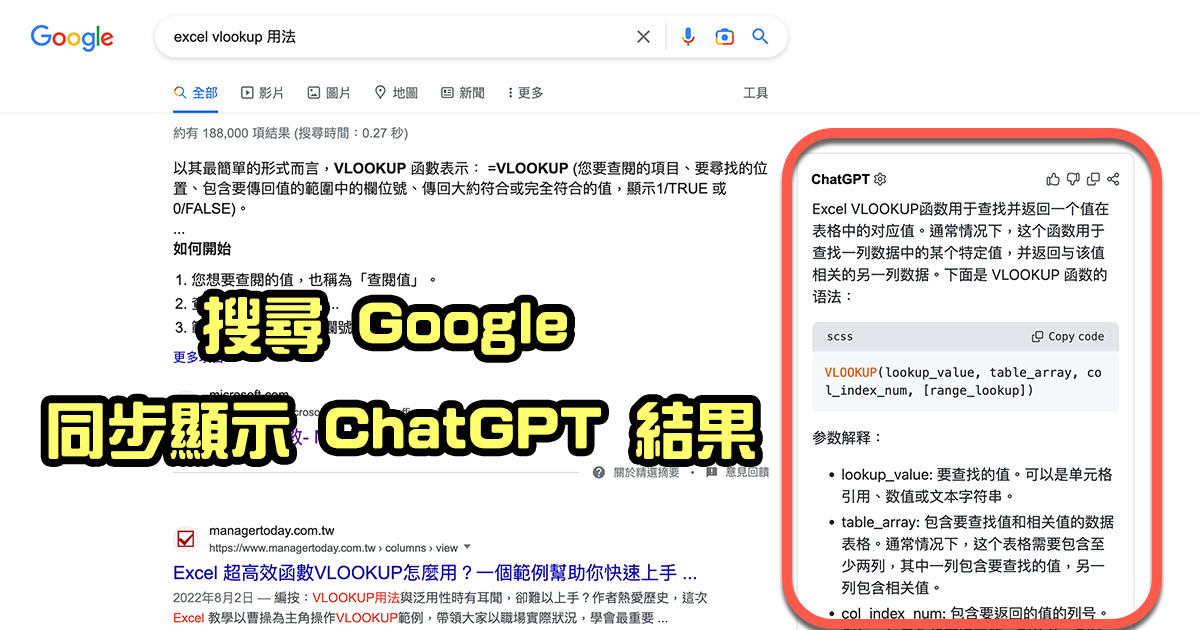Toggle the 工具 search tools bar
The height and width of the screenshot is (630, 1200).
[x=756, y=92]
